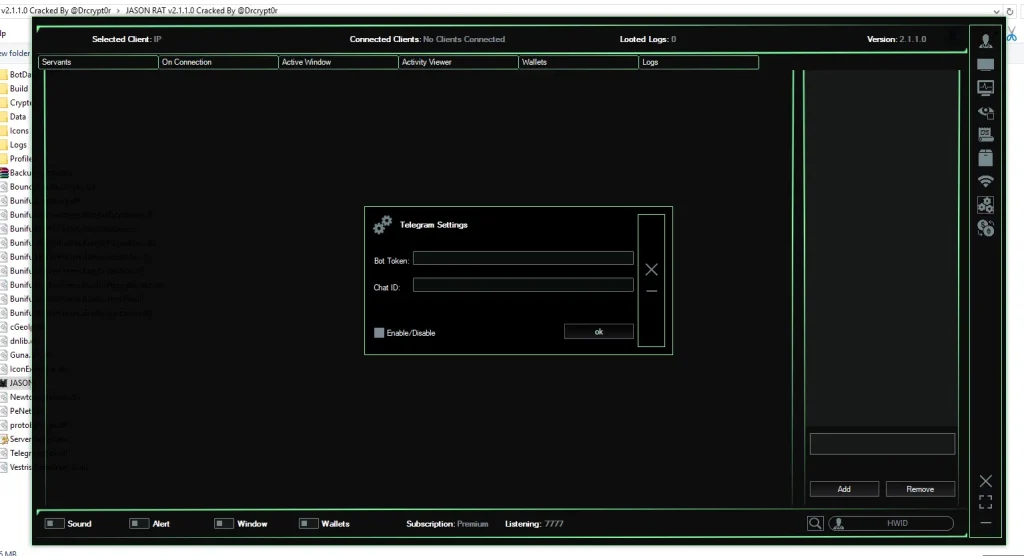The width and height of the screenshot is (1024, 556).
Task: Click the Add button in right panel
Action: point(844,489)
